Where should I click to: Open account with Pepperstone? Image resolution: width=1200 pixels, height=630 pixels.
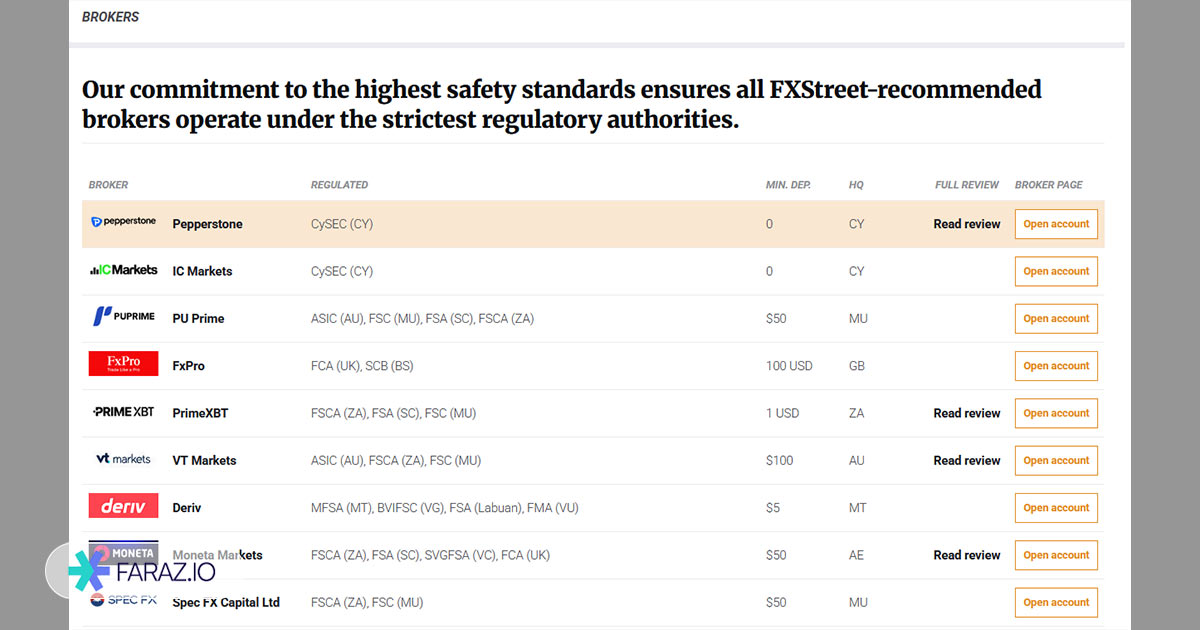[1056, 224]
